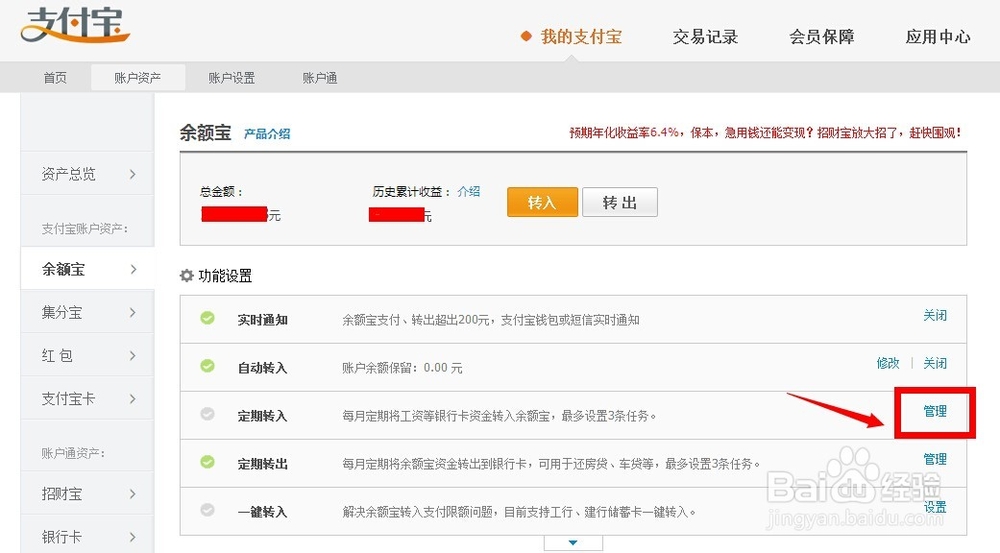Open 介绍 link beside 历史累计收益
Viewport: 1000px width, 553px height.
click(x=469, y=191)
